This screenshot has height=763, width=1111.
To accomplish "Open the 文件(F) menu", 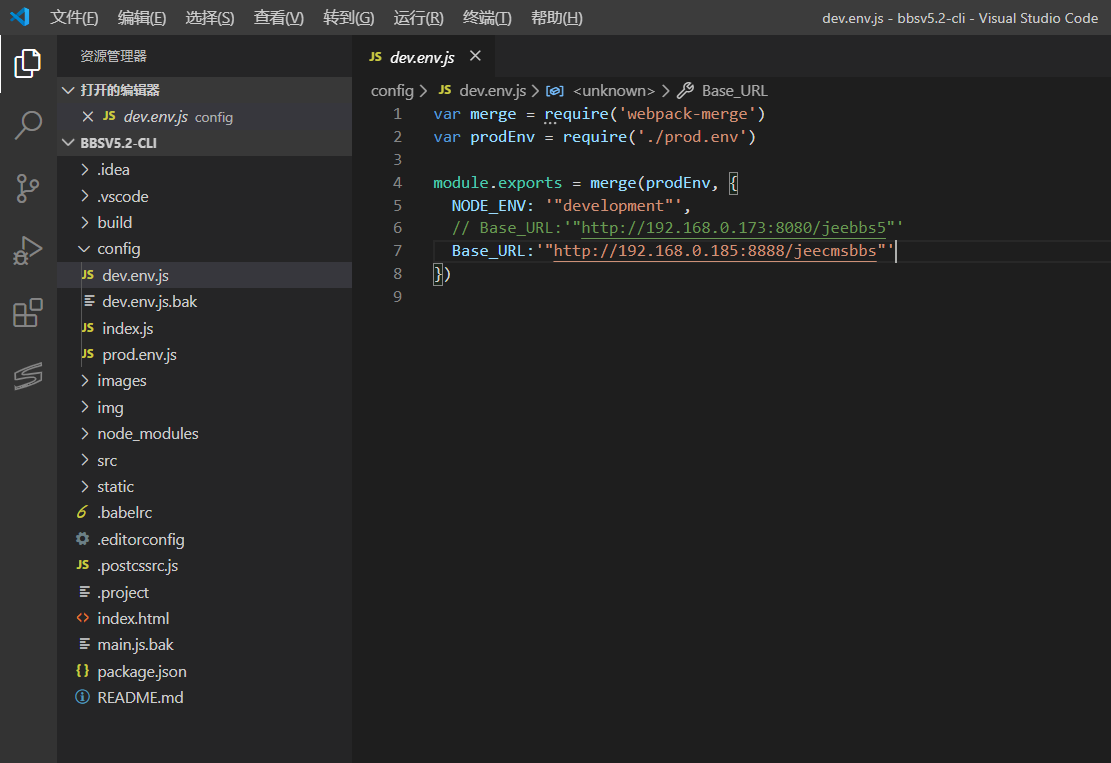I will (74, 18).
